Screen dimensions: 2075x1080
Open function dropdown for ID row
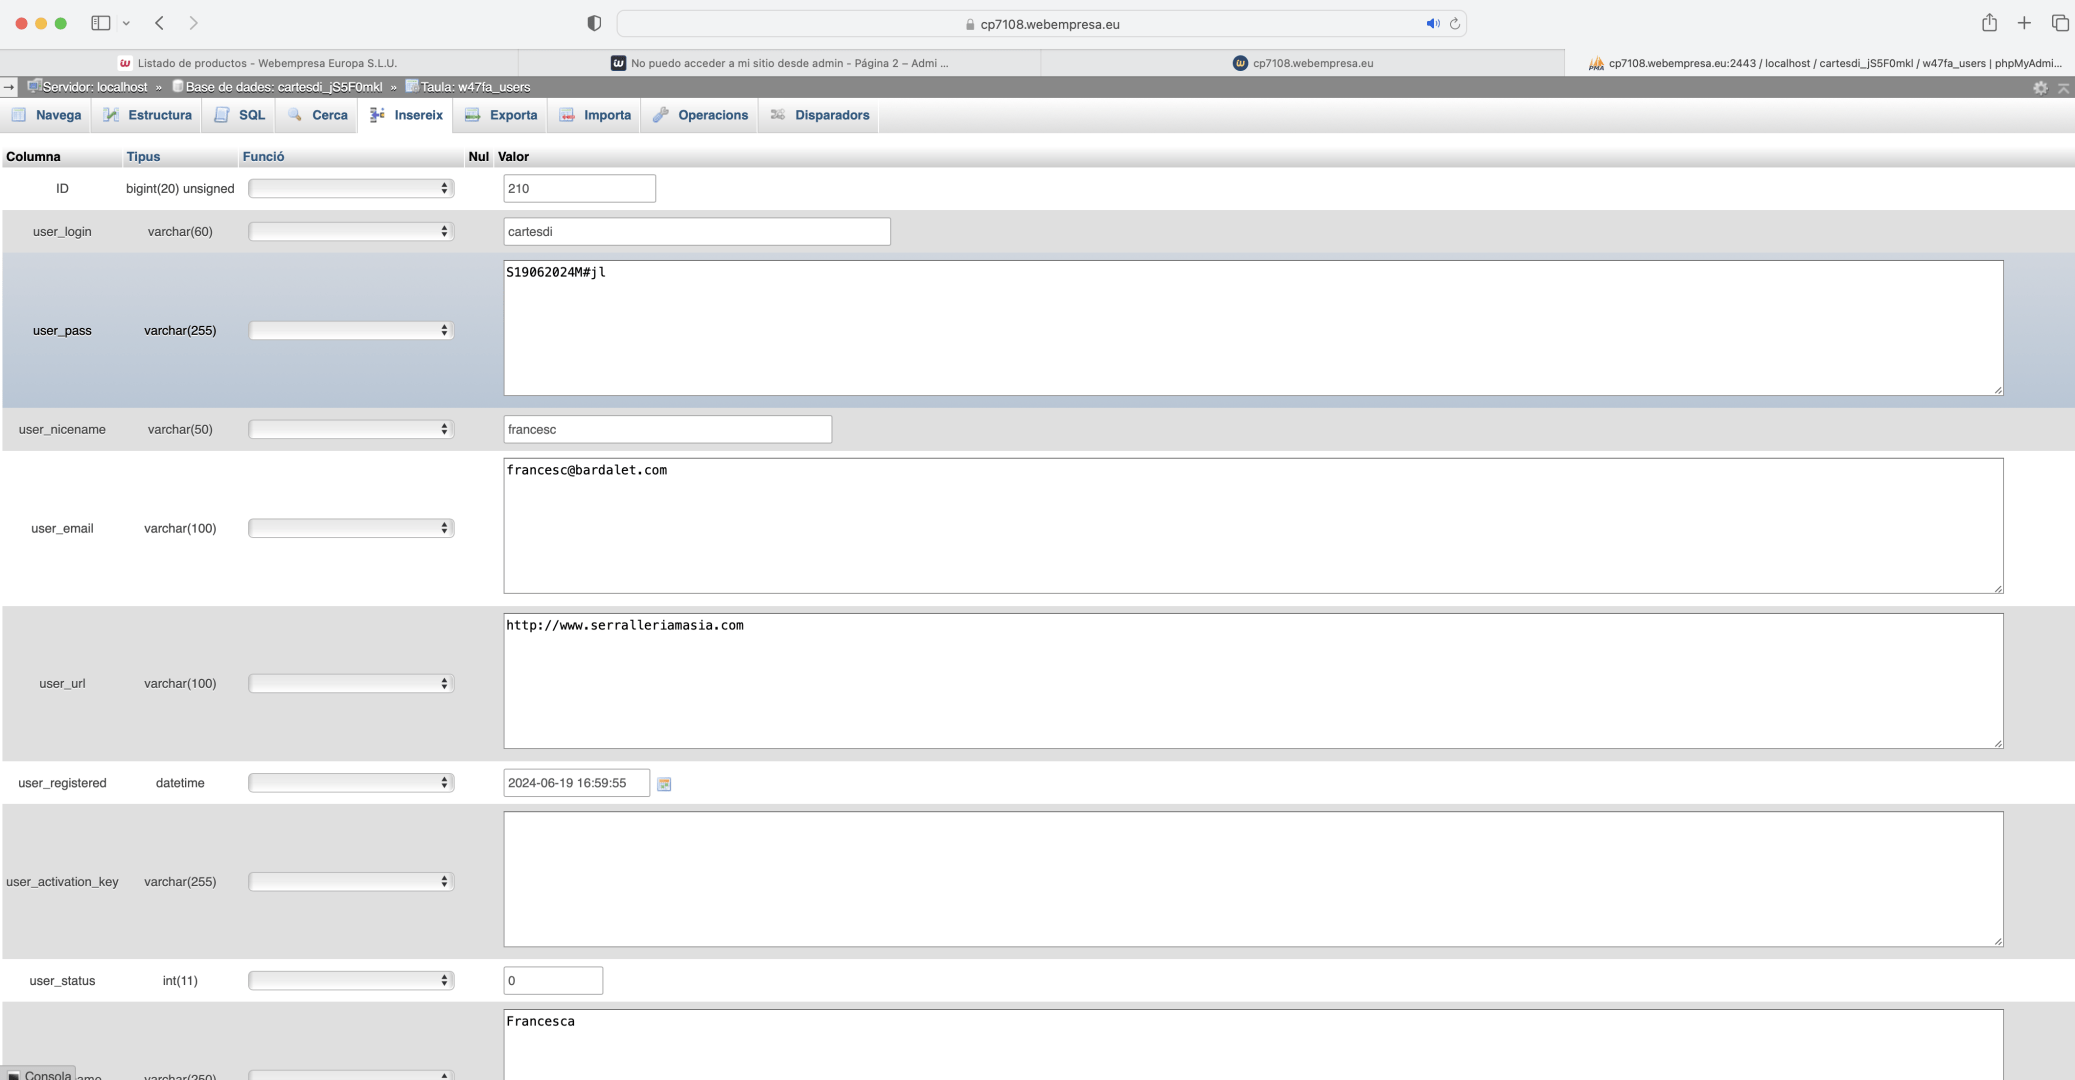click(x=351, y=188)
